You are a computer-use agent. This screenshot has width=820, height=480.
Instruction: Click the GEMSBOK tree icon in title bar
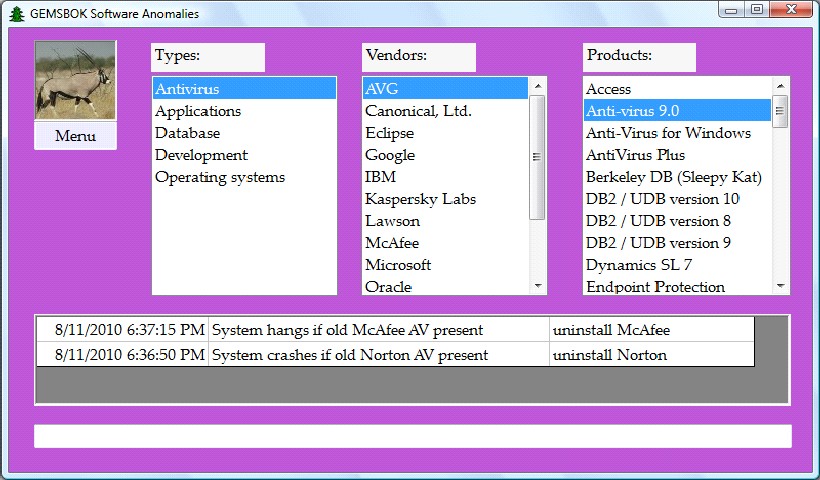tap(16, 14)
